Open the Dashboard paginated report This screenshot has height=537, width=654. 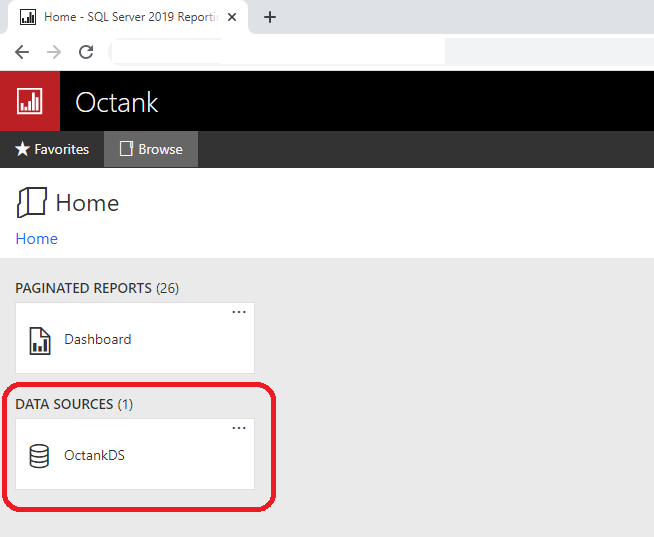coord(135,338)
